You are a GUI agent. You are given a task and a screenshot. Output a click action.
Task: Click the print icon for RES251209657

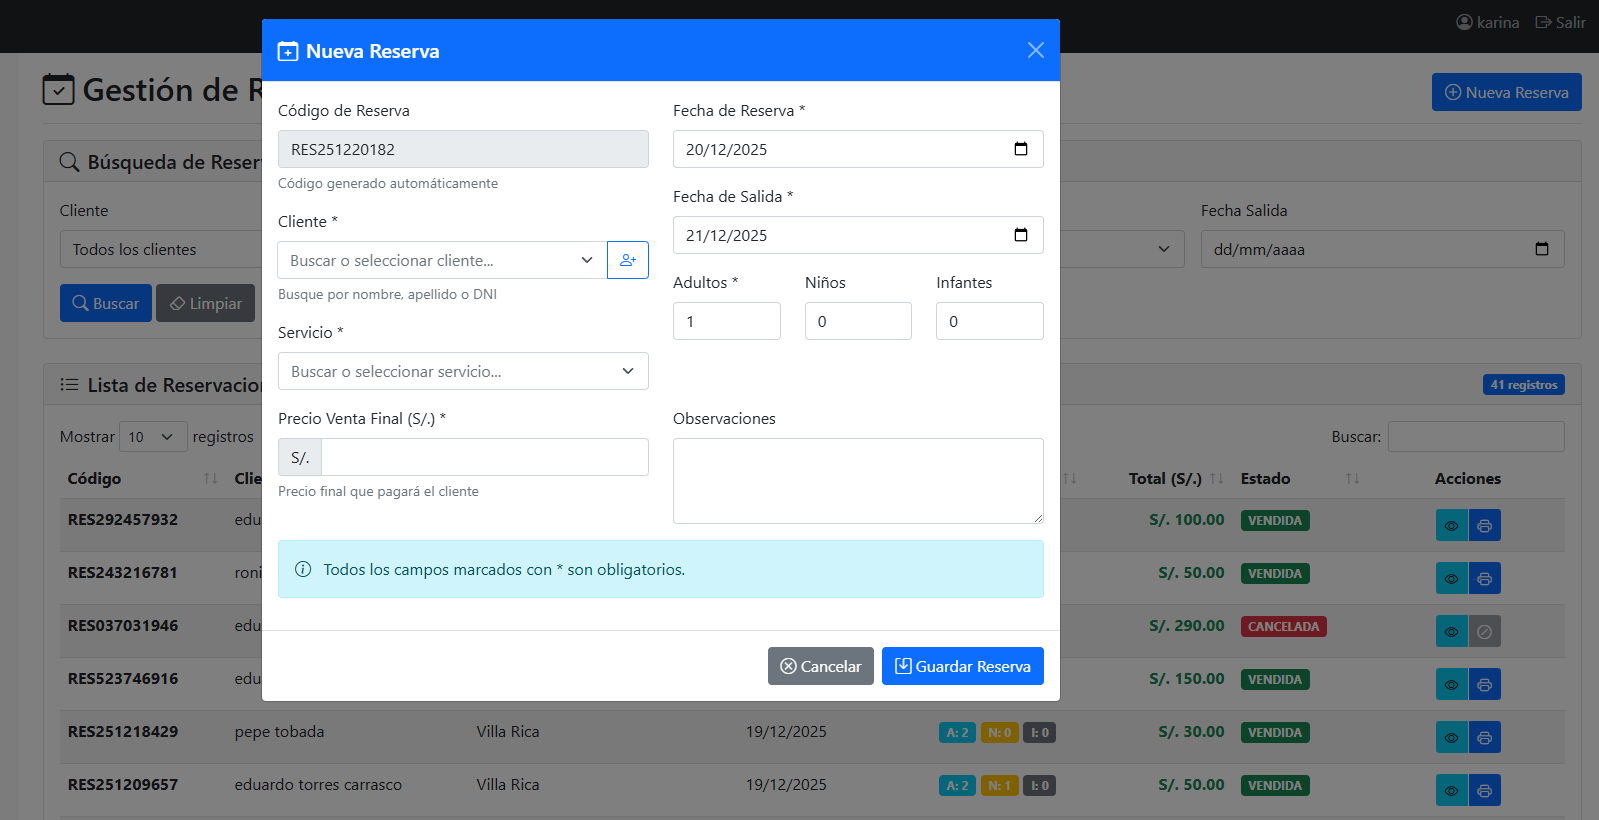point(1484,790)
